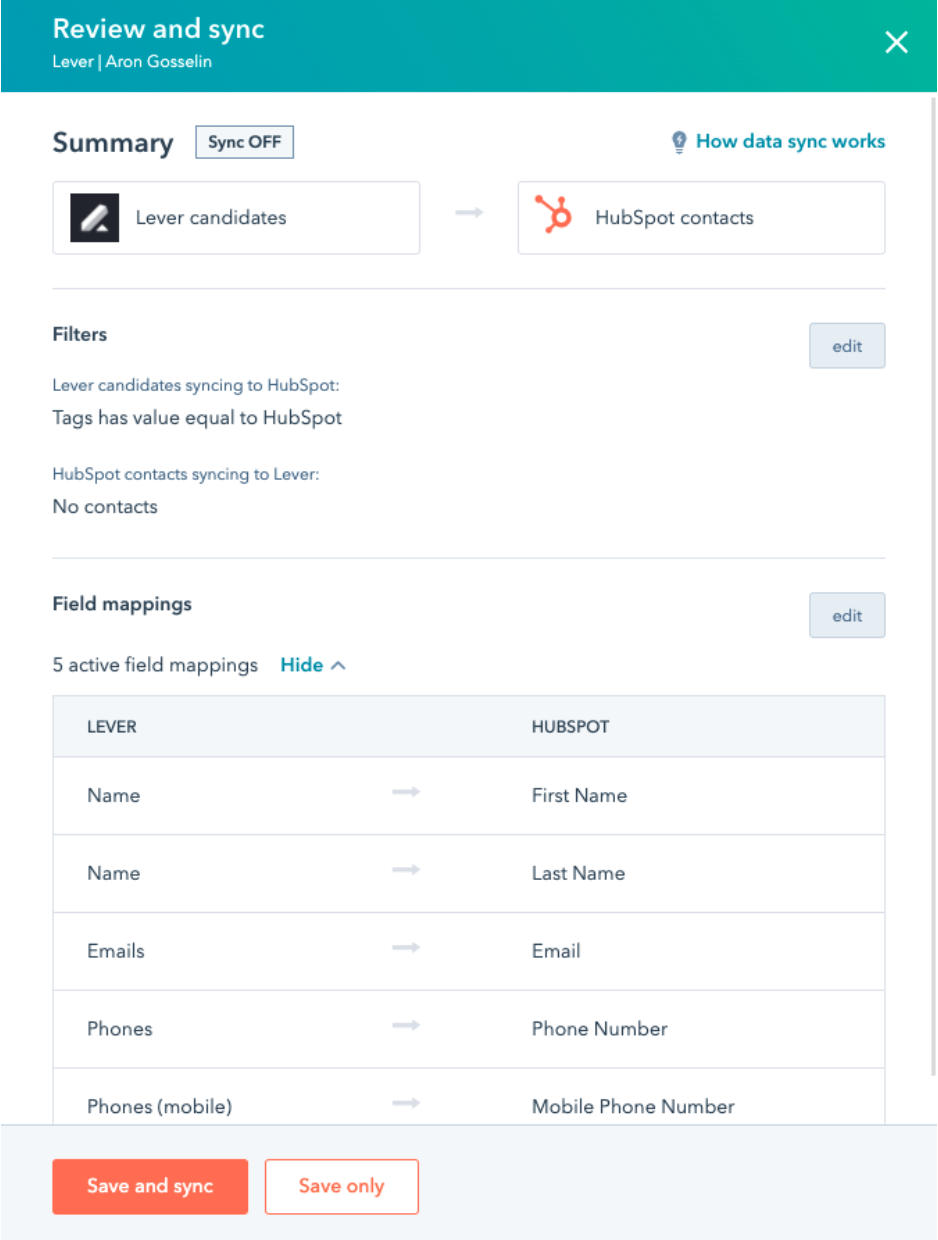Image resolution: width=938 pixels, height=1240 pixels.
Task: Select the HubSpot contacts destination card
Action: point(700,217)
